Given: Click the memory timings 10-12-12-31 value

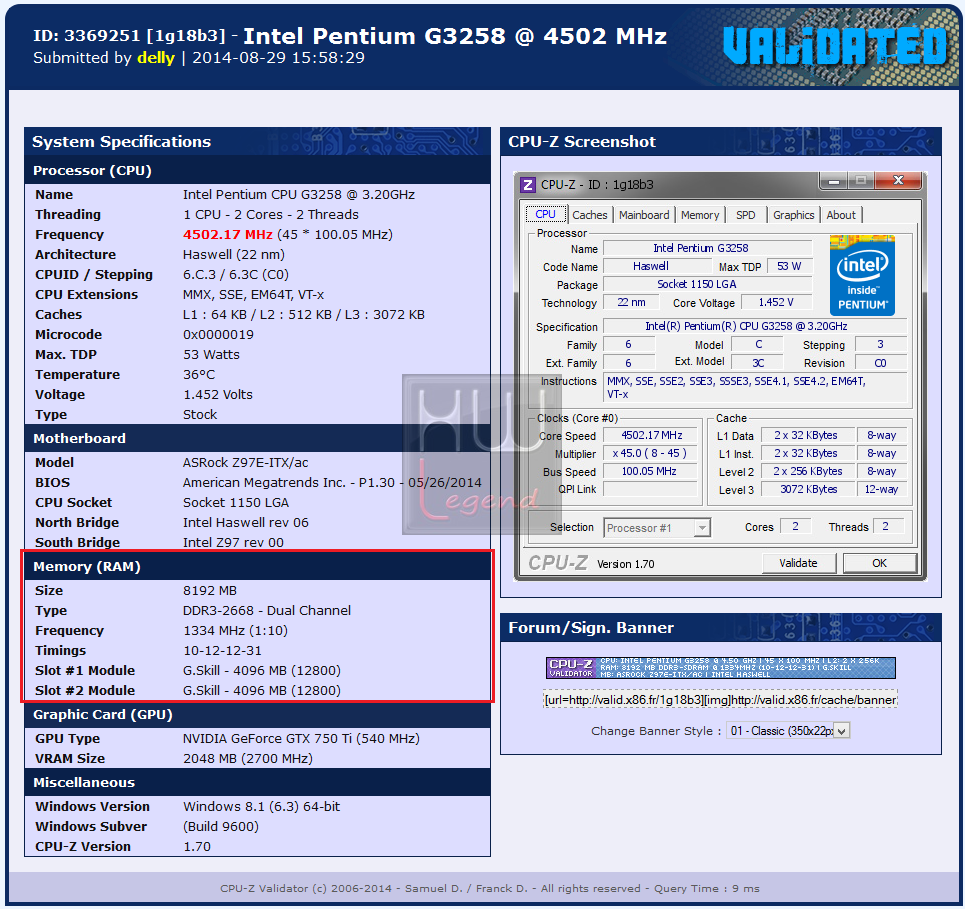Looking at the screenshot, I should pos(222,651).
